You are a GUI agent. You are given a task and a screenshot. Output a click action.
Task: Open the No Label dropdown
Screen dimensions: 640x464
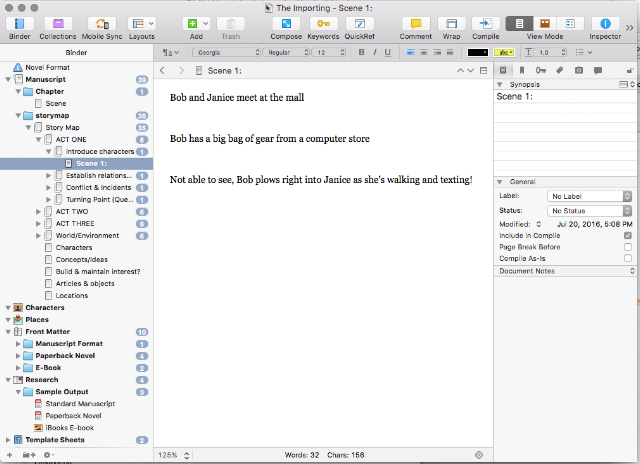[x=589, y=196]
